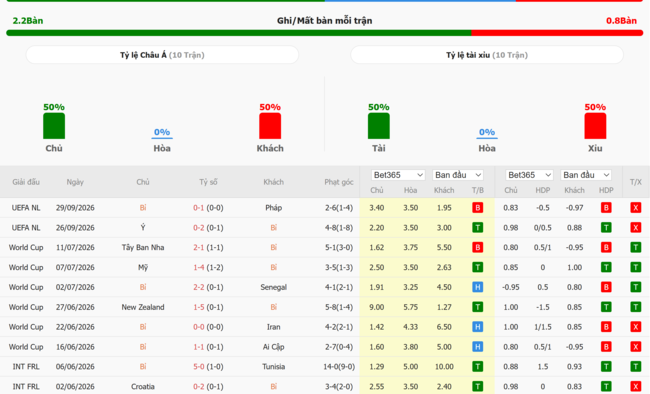Click away odds 10.00 in Tunisia row
This screenshot has height=394, width=650.
444,367
